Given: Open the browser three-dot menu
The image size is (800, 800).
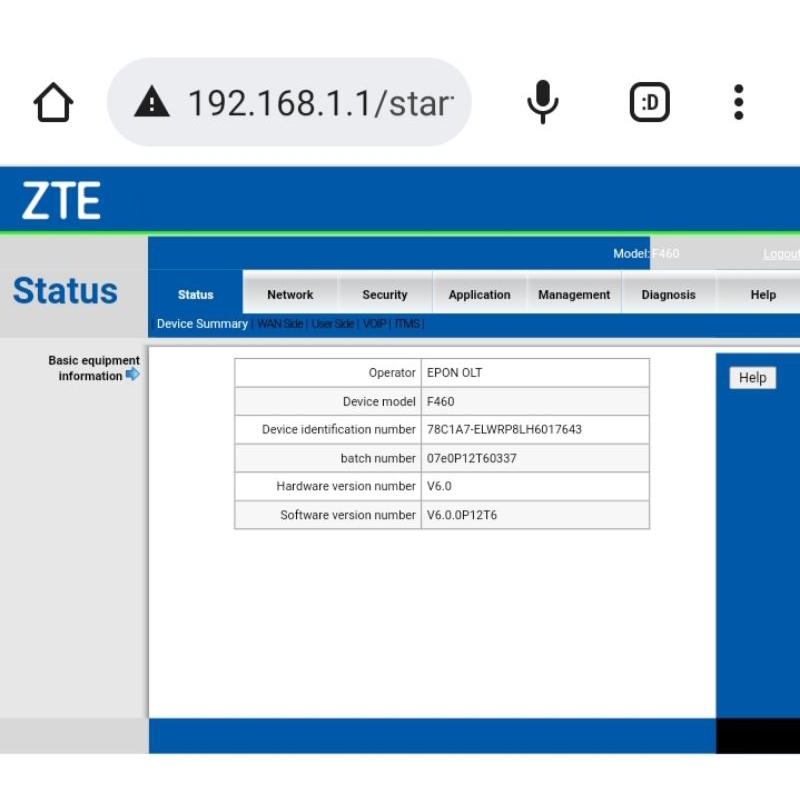Looking at the screenshot, I should click(x=738, y=102).
